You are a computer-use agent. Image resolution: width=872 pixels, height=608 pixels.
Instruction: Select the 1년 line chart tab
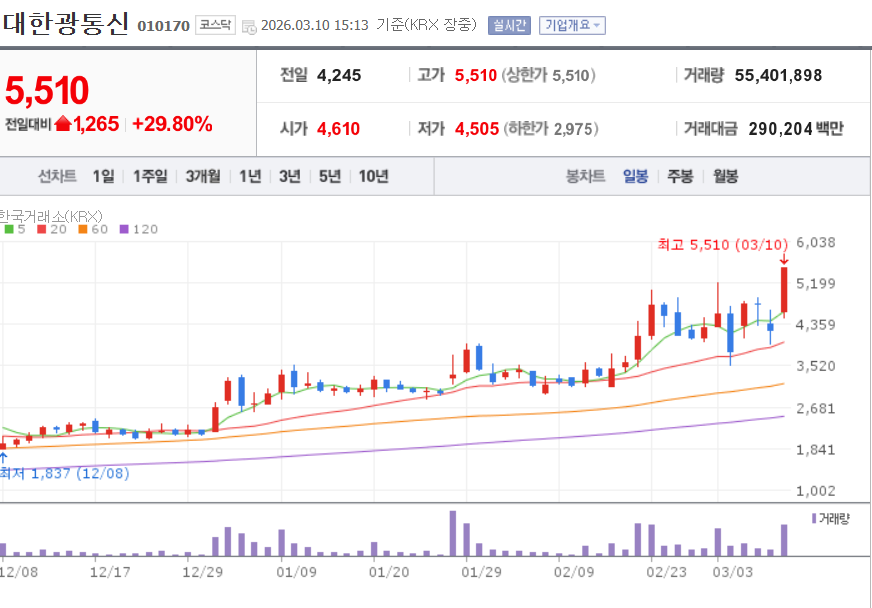click(250, 176)
